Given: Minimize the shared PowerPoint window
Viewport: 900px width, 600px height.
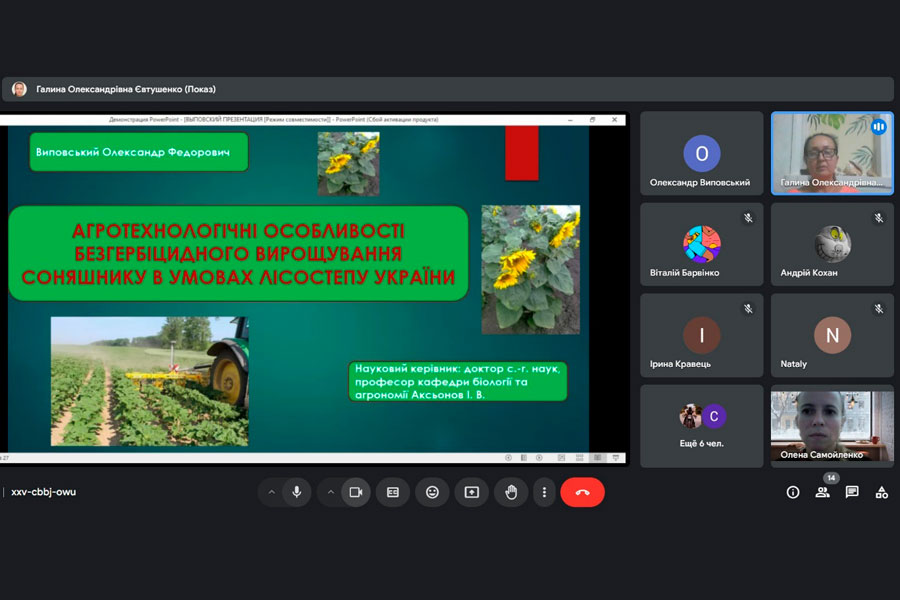Looking at the screenshot, I should coord(570,119).
